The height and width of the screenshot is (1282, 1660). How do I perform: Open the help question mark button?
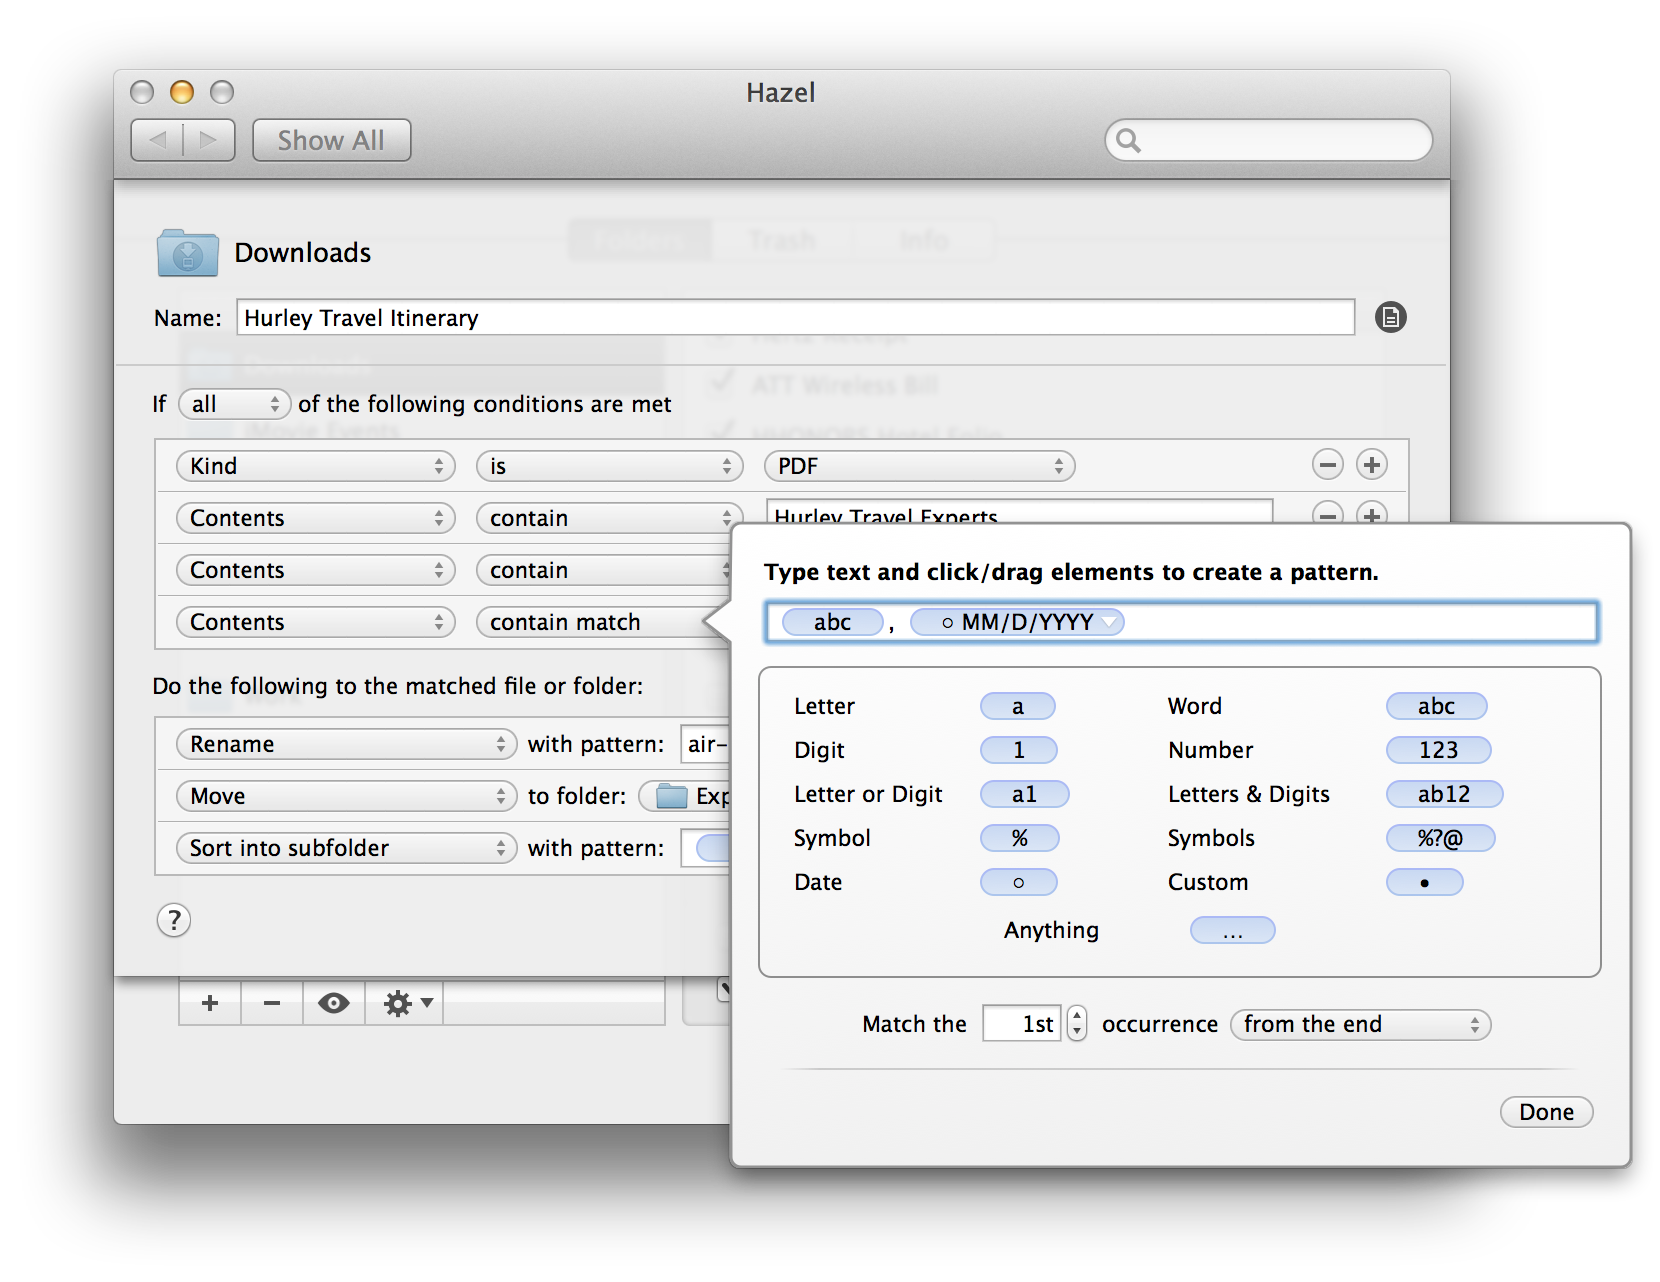(x=174, y=920)
